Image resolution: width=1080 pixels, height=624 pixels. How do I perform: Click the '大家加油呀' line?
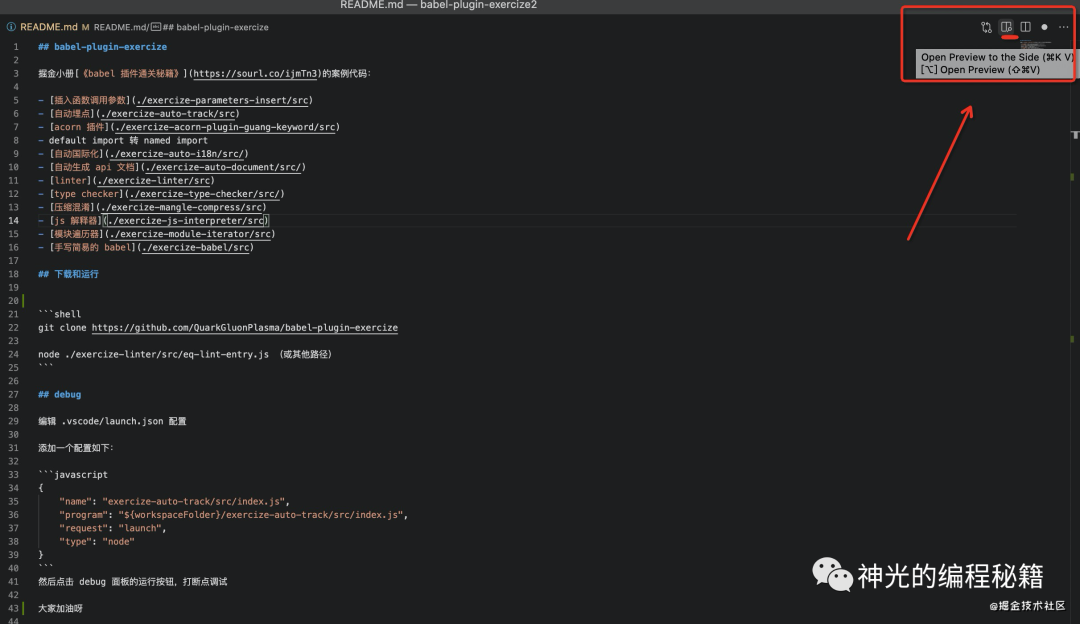pos(60,609)
